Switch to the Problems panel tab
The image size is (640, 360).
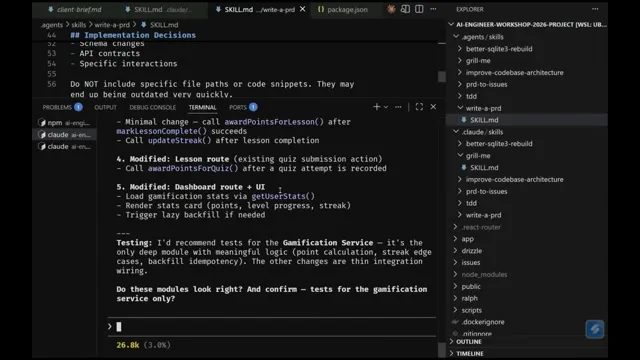pyautogui.click(x=62, y=107)
